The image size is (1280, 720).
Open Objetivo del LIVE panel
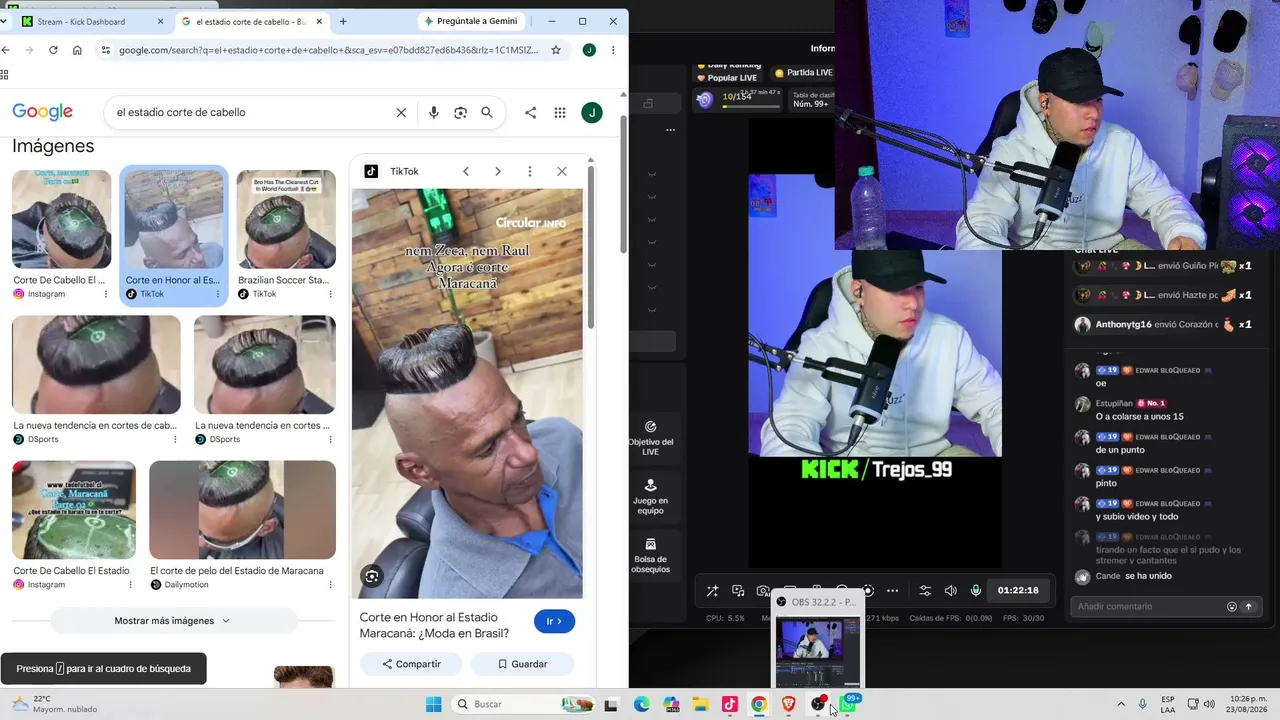tap(651, 439)
